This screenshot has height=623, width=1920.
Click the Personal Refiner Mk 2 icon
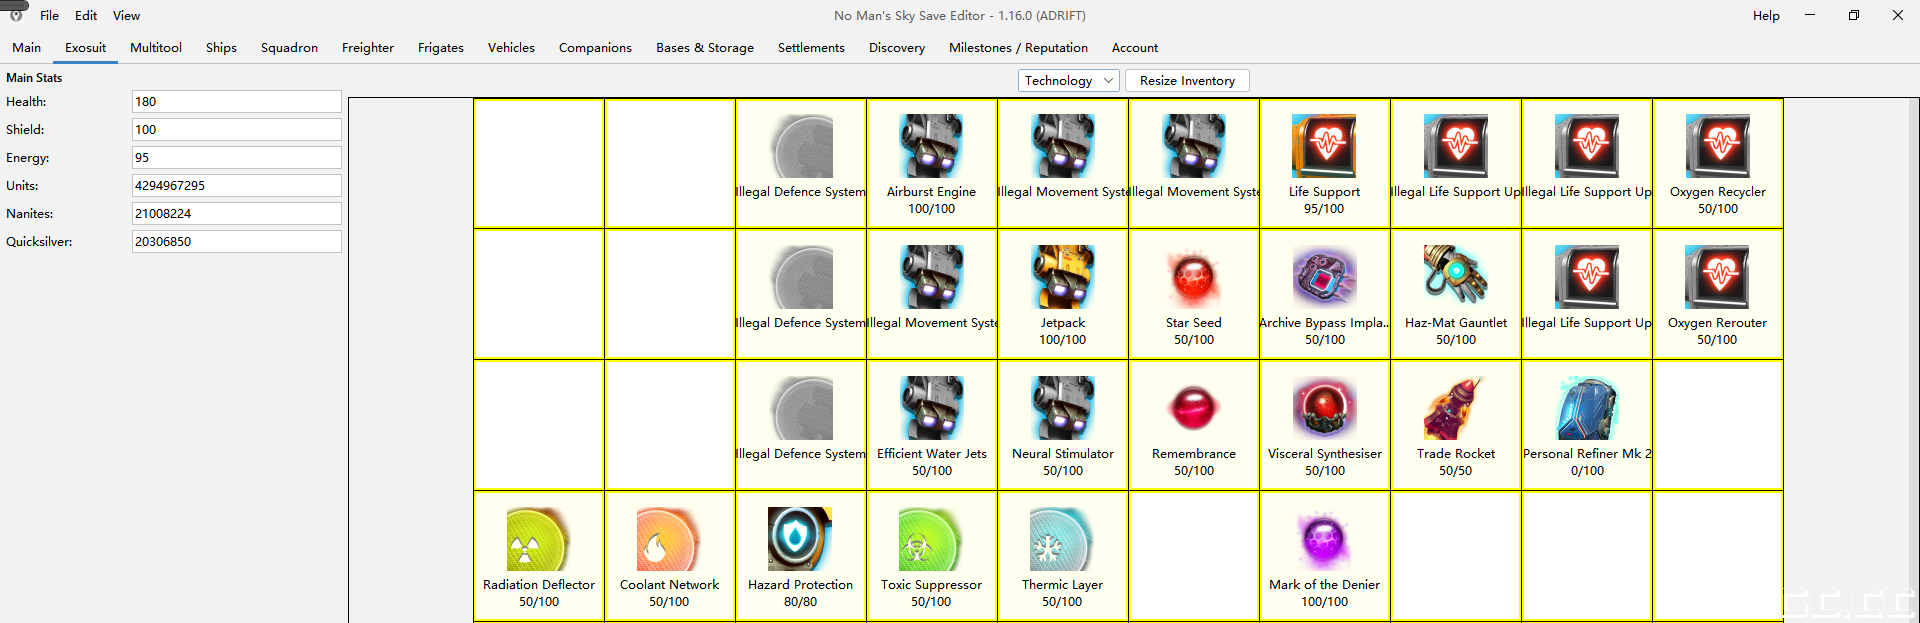(1586, 408)
